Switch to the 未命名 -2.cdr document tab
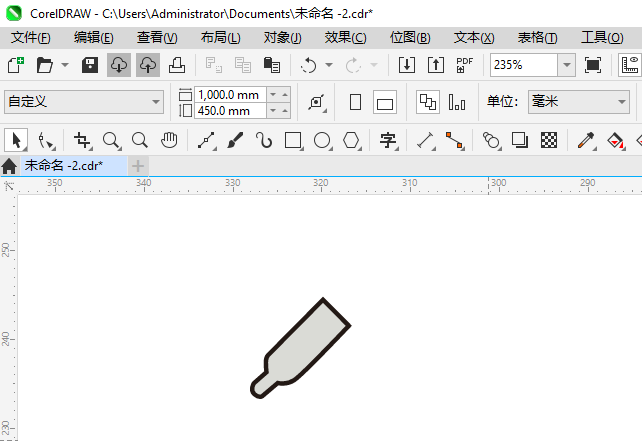The height and width of the screenshot is (441, 642). pos(73,166)
